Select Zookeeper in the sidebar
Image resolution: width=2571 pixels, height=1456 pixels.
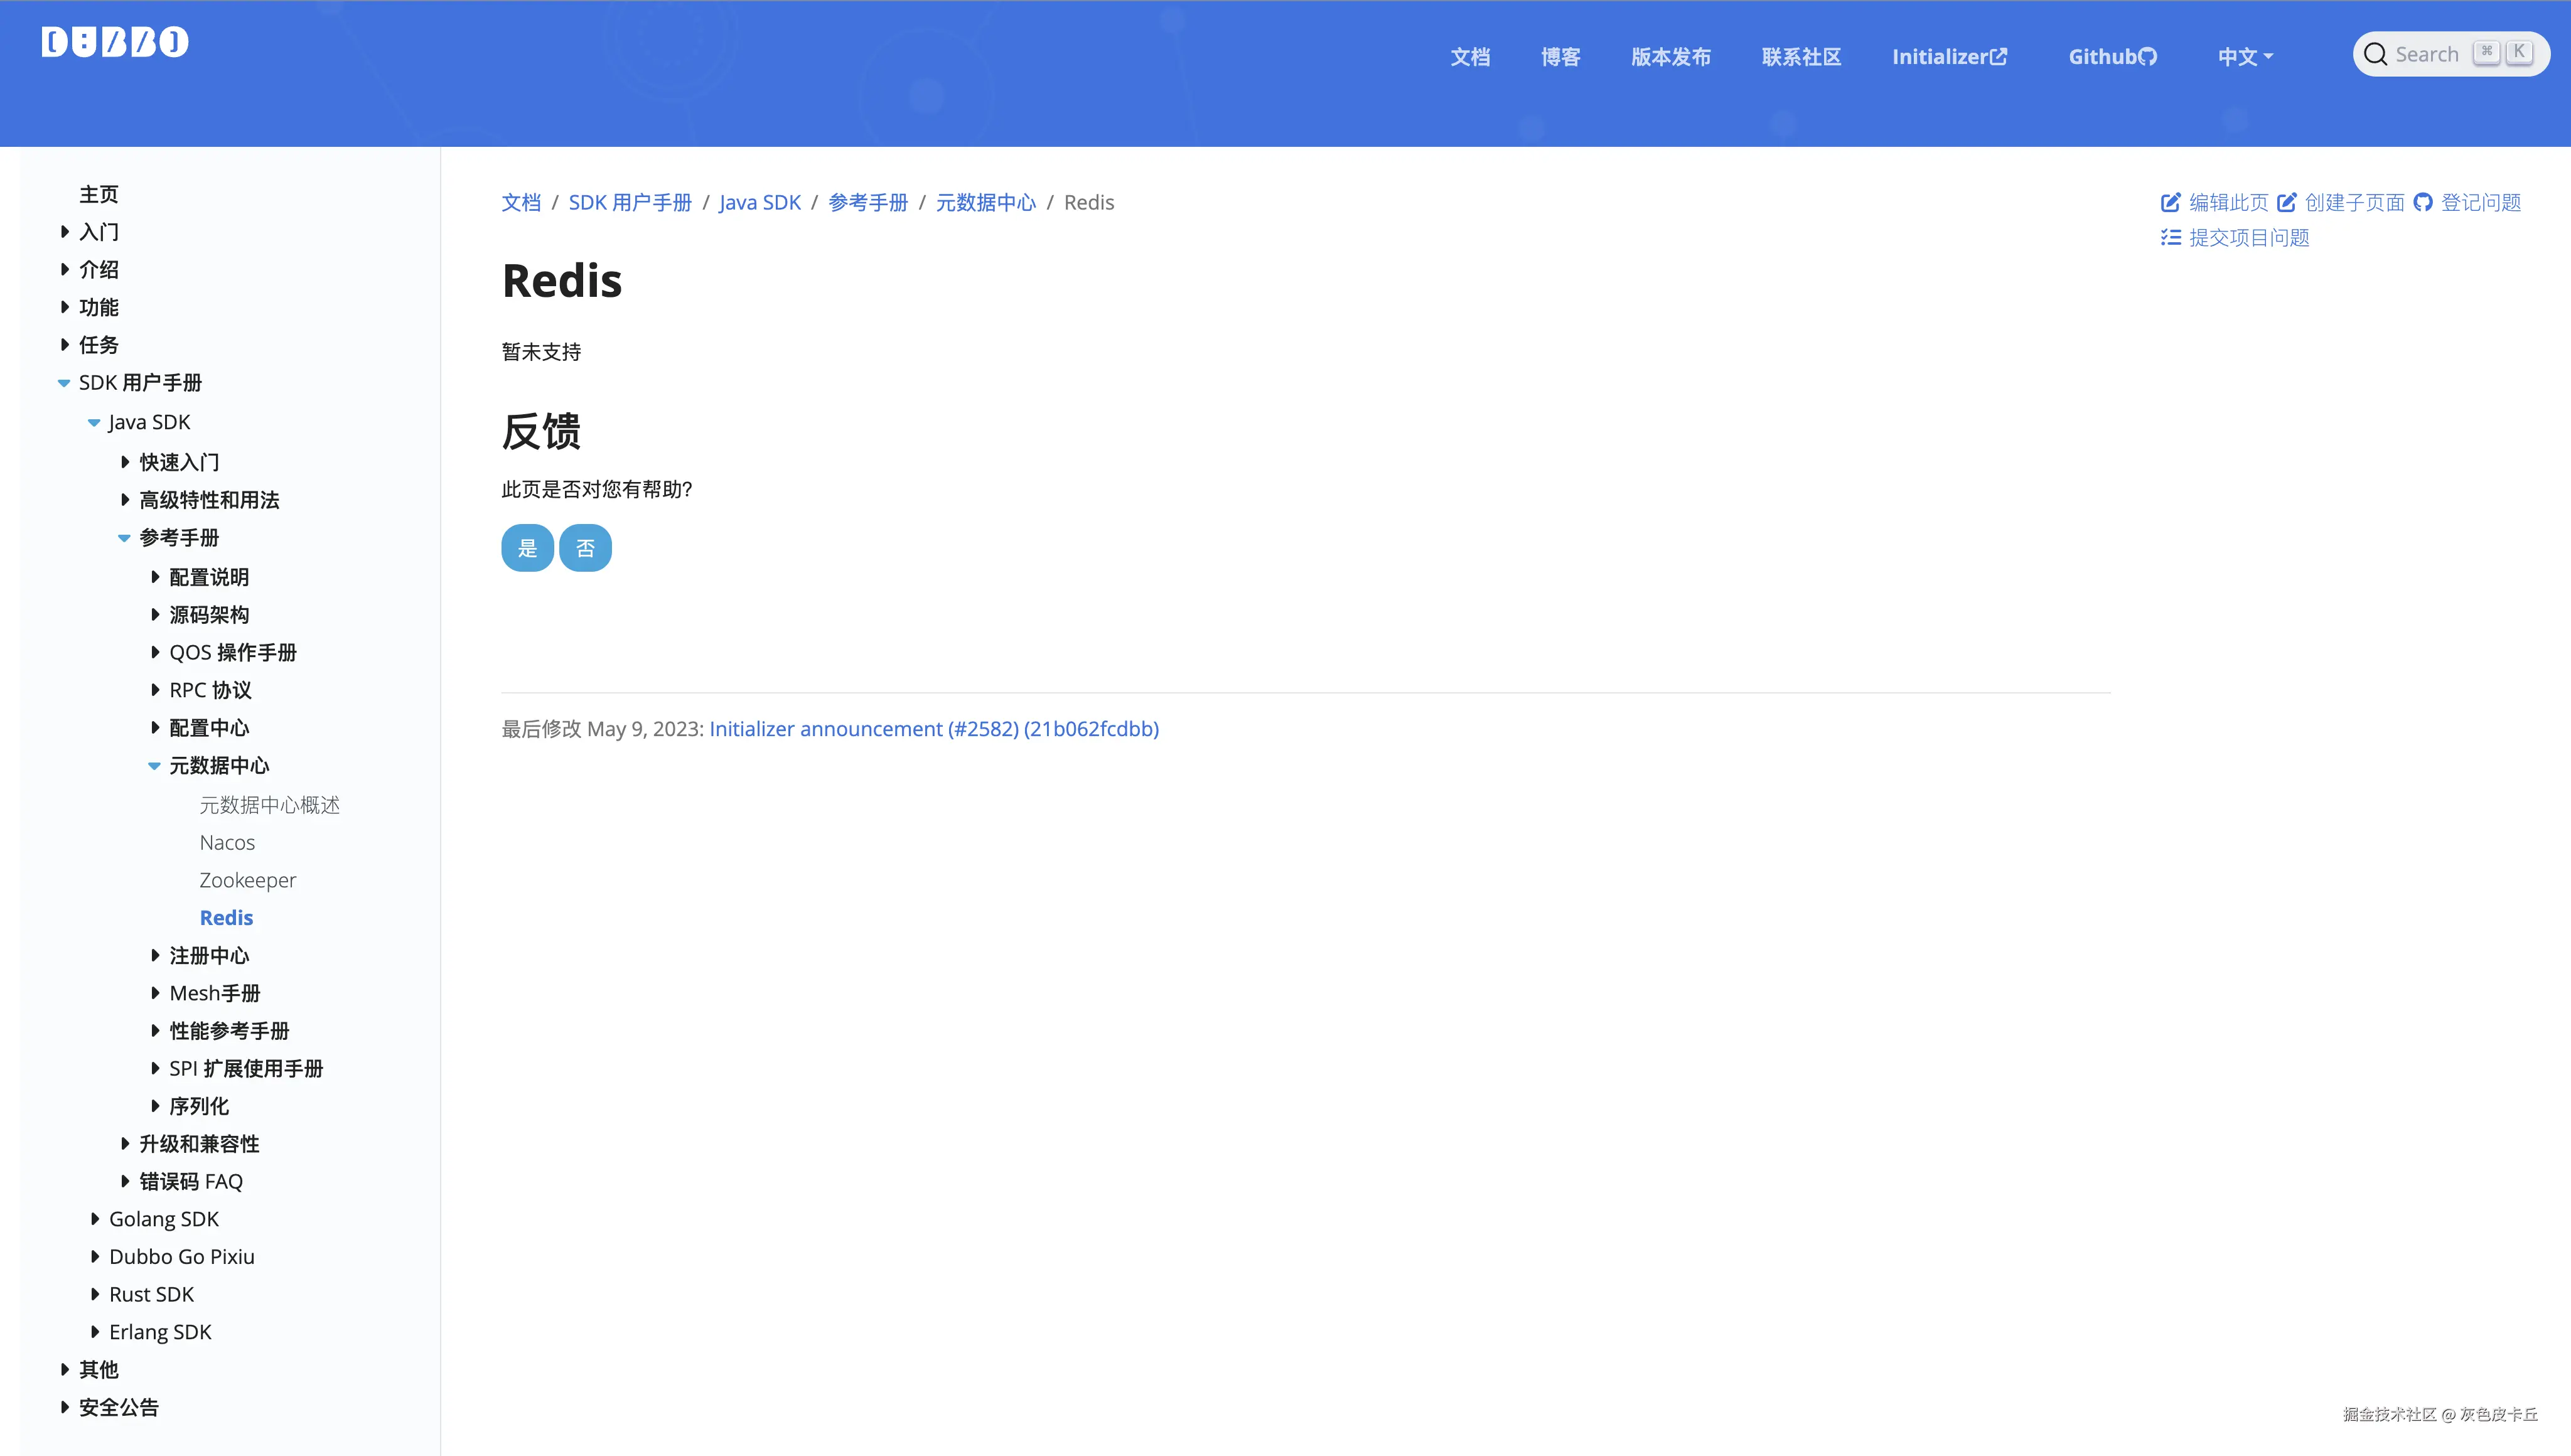(x=247, y=880)
